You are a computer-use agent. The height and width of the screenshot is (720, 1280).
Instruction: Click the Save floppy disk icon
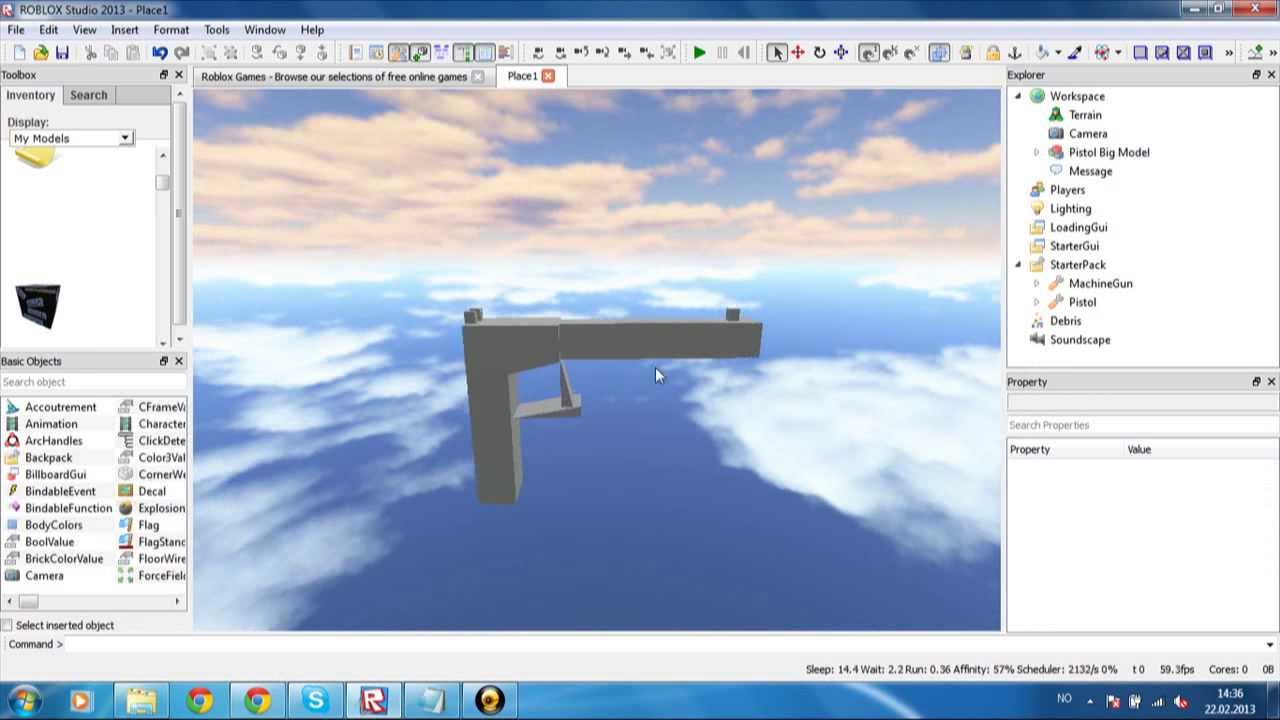tap(62, 53)
